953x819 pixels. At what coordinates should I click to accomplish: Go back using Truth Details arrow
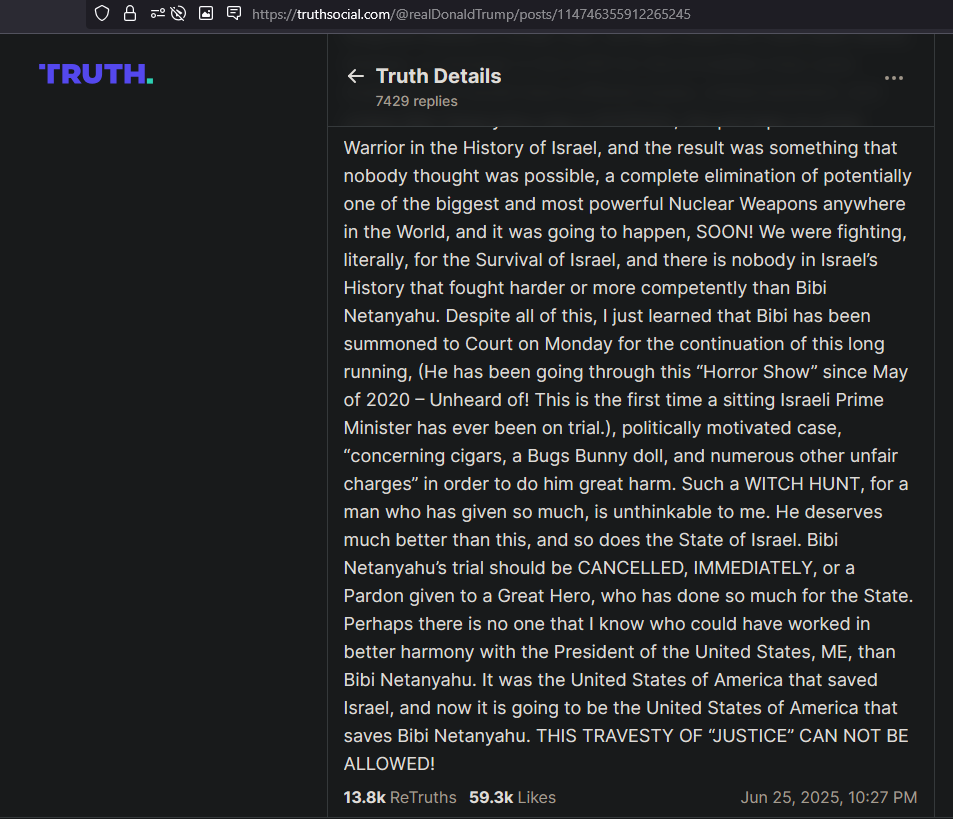(356, 76)
